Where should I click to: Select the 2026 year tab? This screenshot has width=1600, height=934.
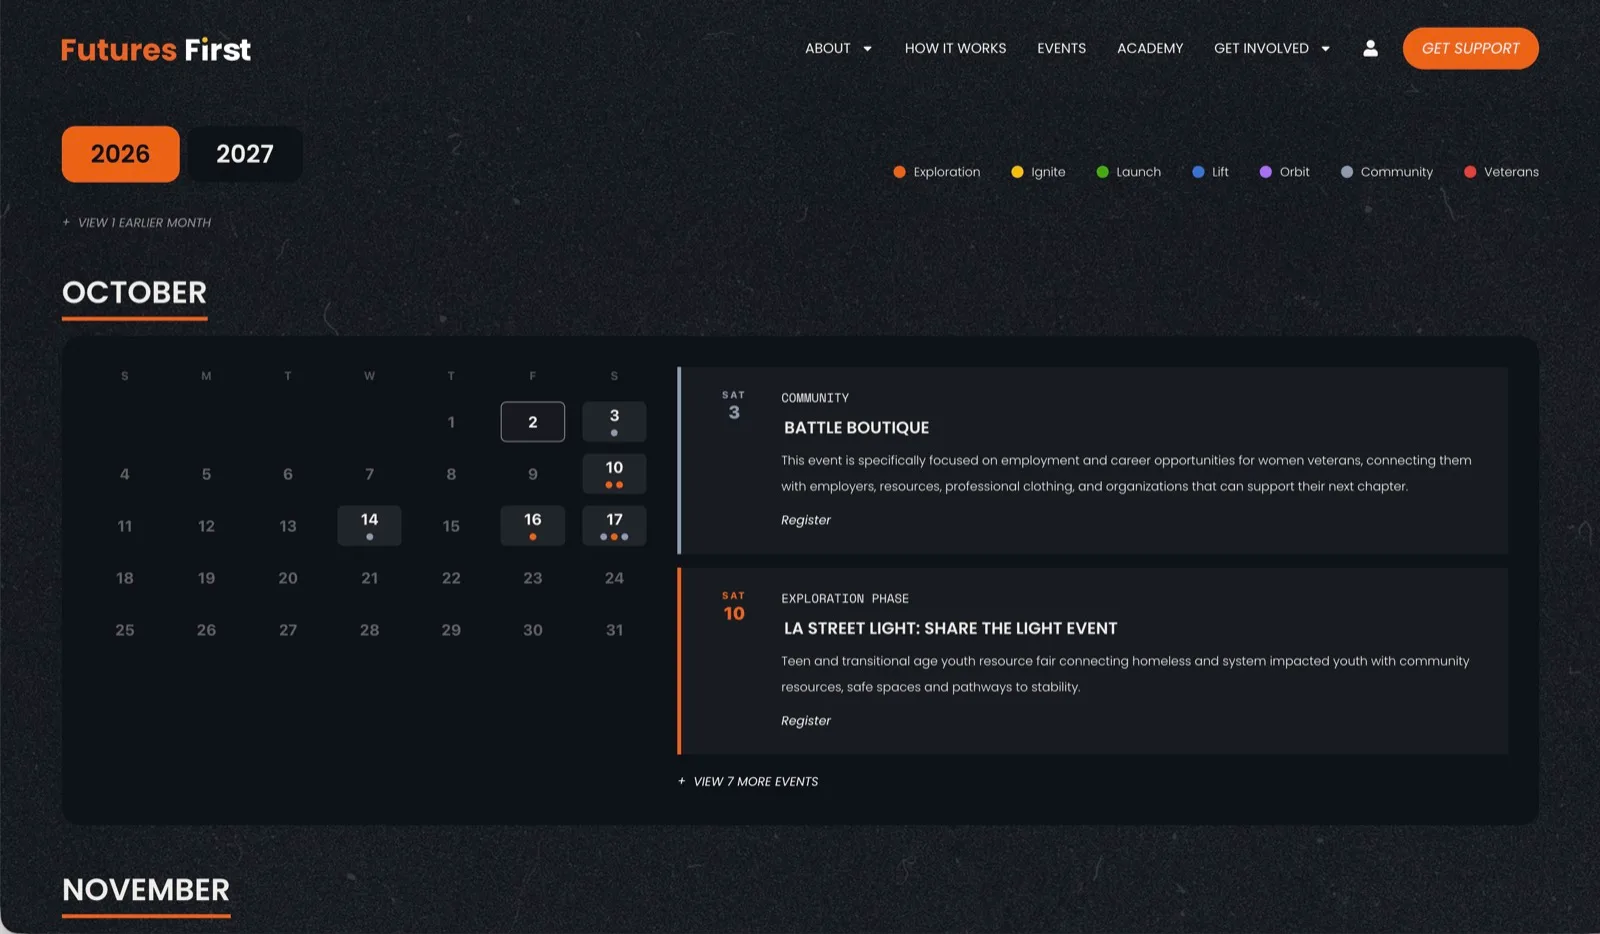(x=120, y=154)
